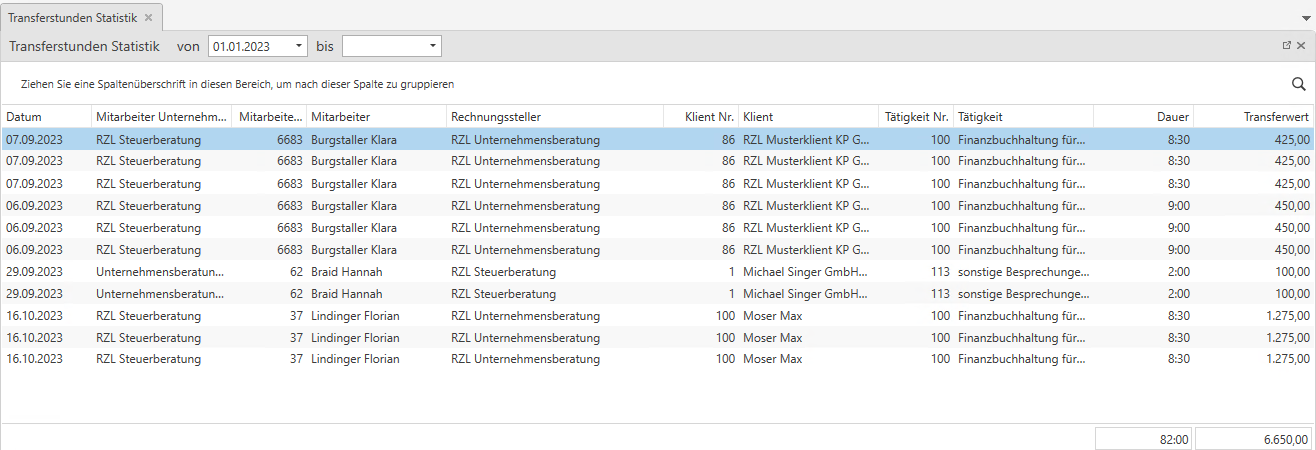Select the first Lindinger Florian row
The height and width of the screenshot is (450, 1316).
355,316
